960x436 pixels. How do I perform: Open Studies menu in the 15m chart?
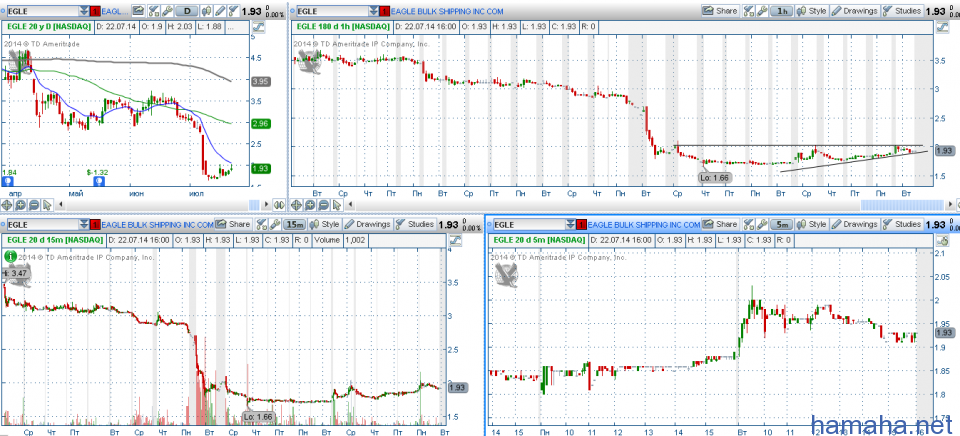coord(415,224)
